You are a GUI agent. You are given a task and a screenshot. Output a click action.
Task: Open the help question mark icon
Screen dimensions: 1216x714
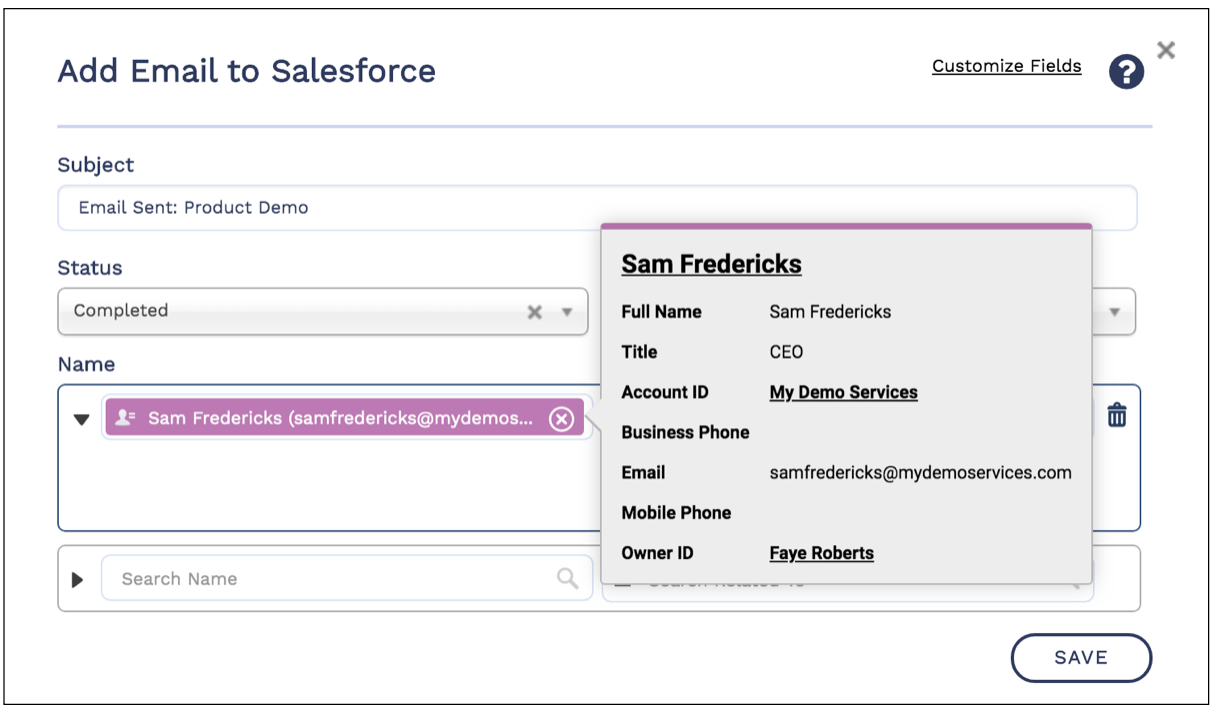click(x=1126, y=72)
